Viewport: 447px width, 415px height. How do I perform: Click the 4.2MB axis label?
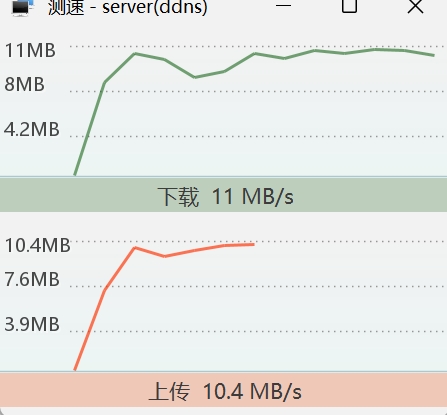[32, 129]
